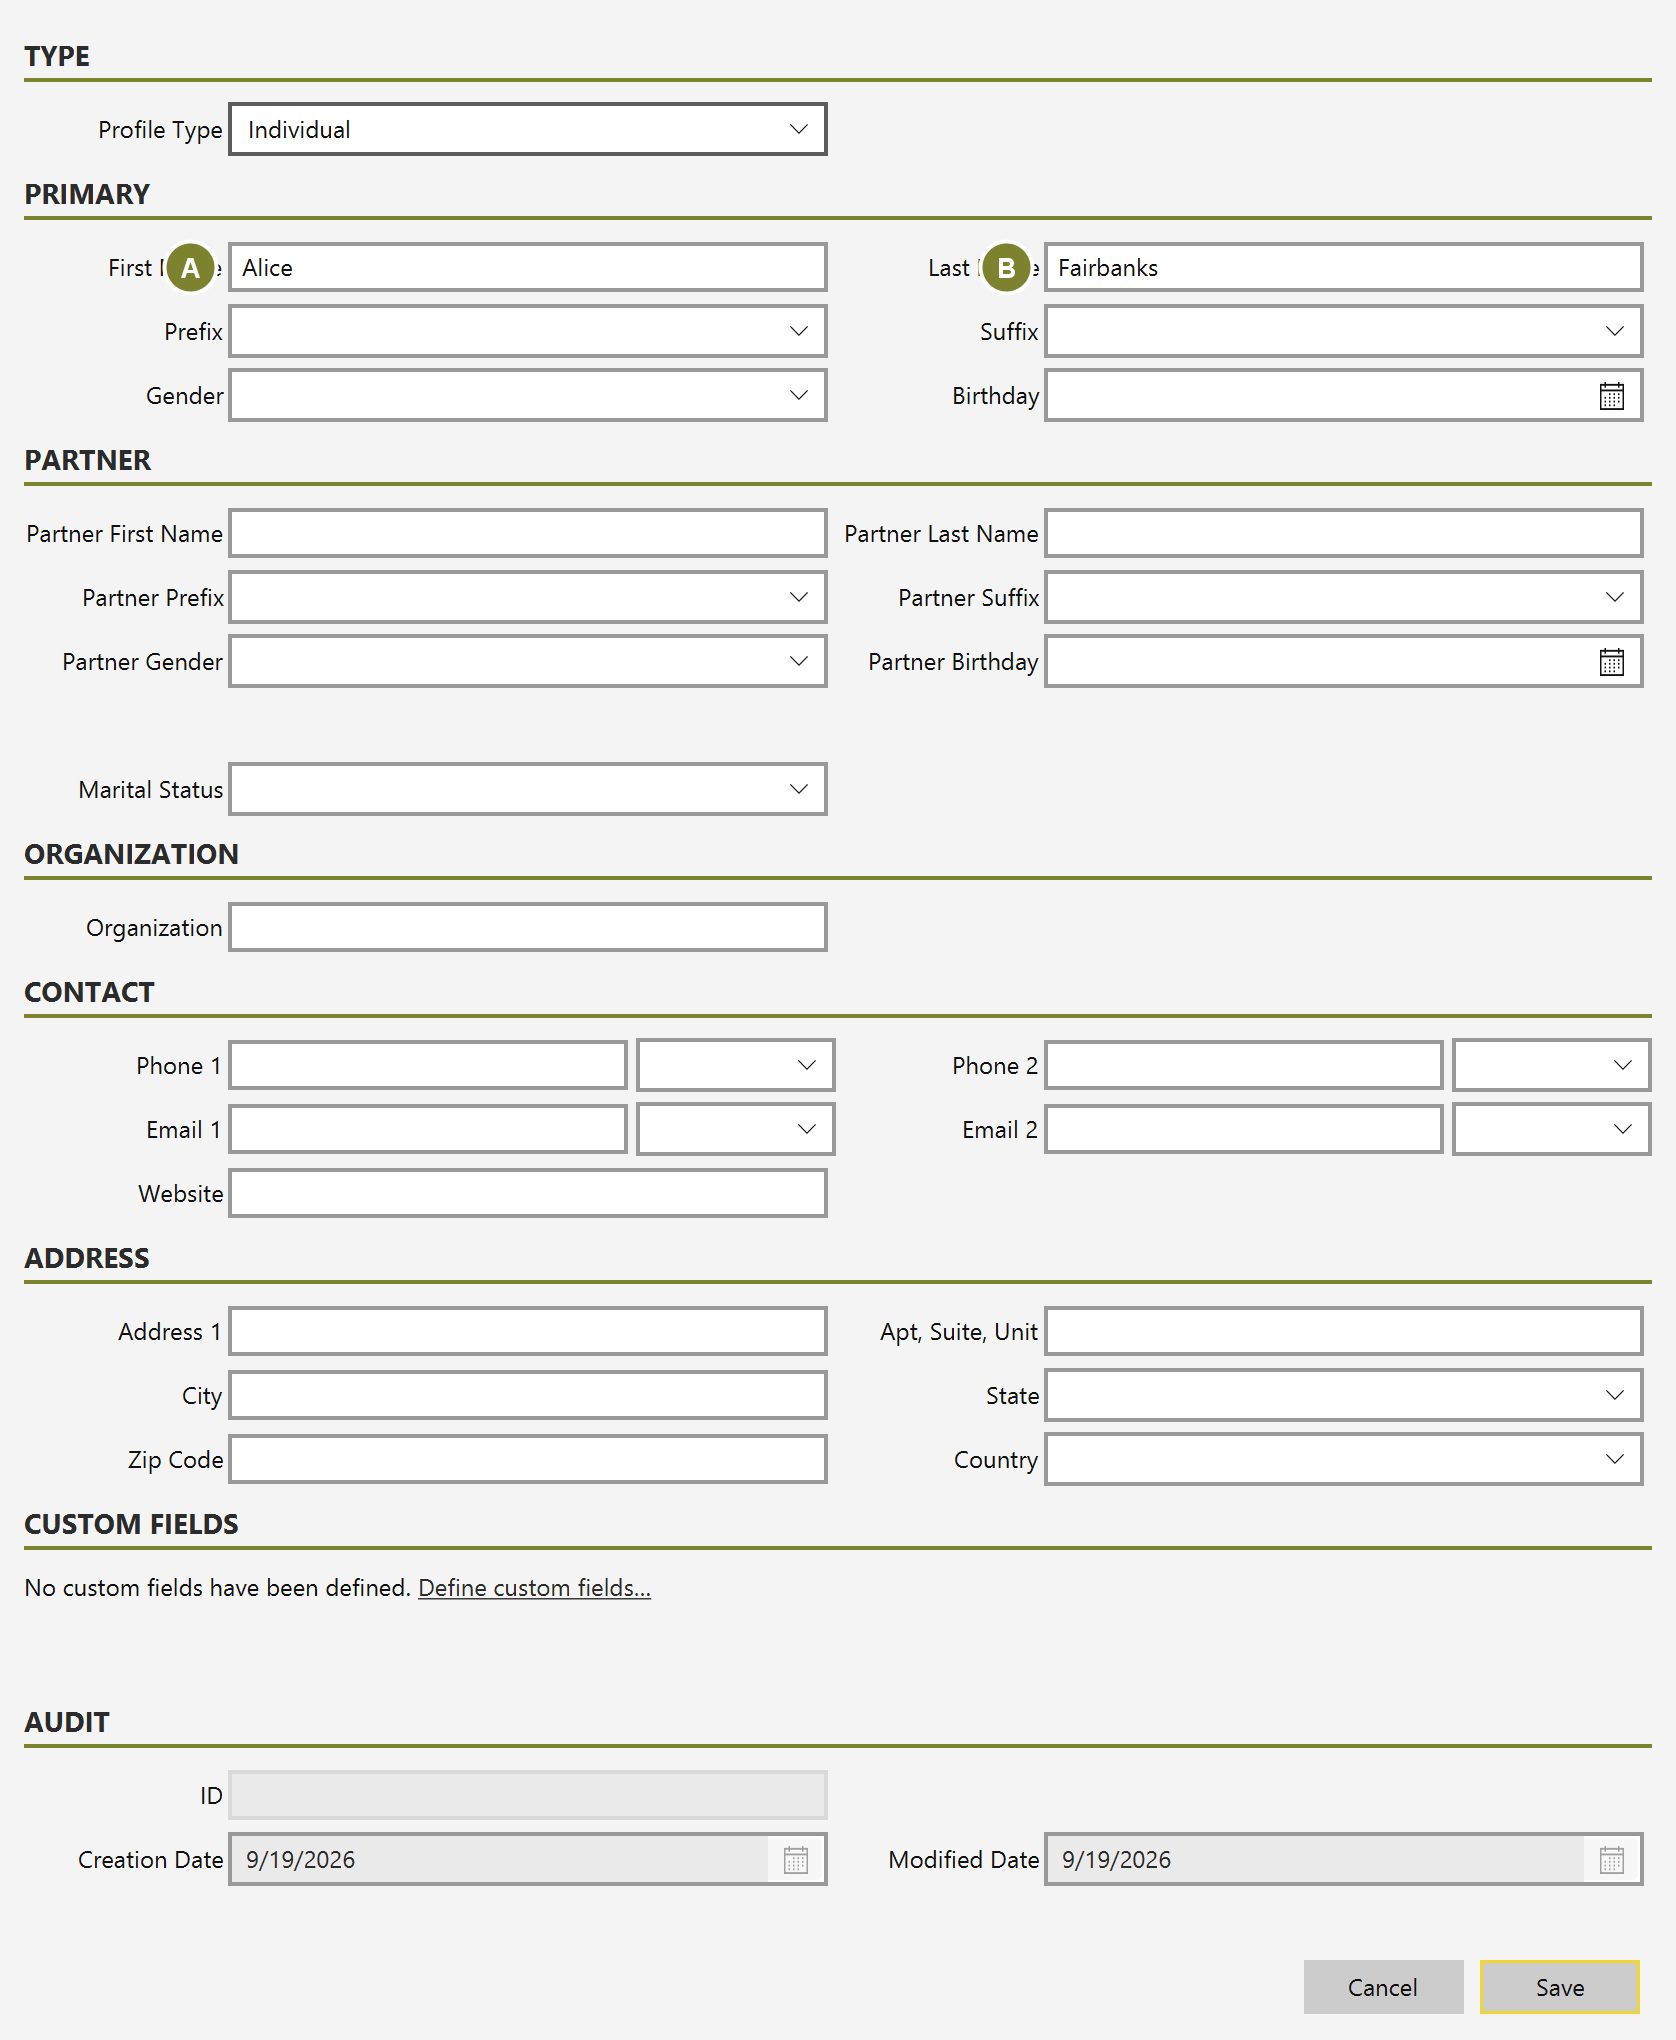Click the Last Name field containing Fairbanks
1676x2040 pixels.
point(1343,267)
